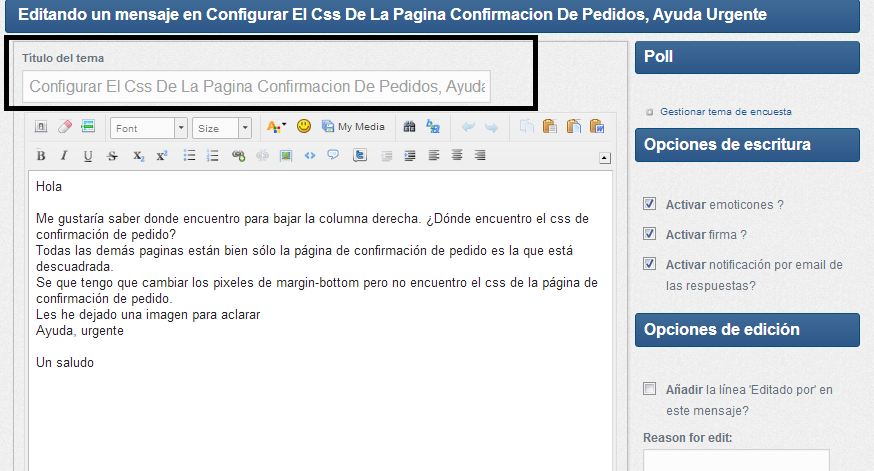The height and width of the screenshot is (471, 874).
Task: Click the Opciones de edición header
Action: tap(747, 330)
